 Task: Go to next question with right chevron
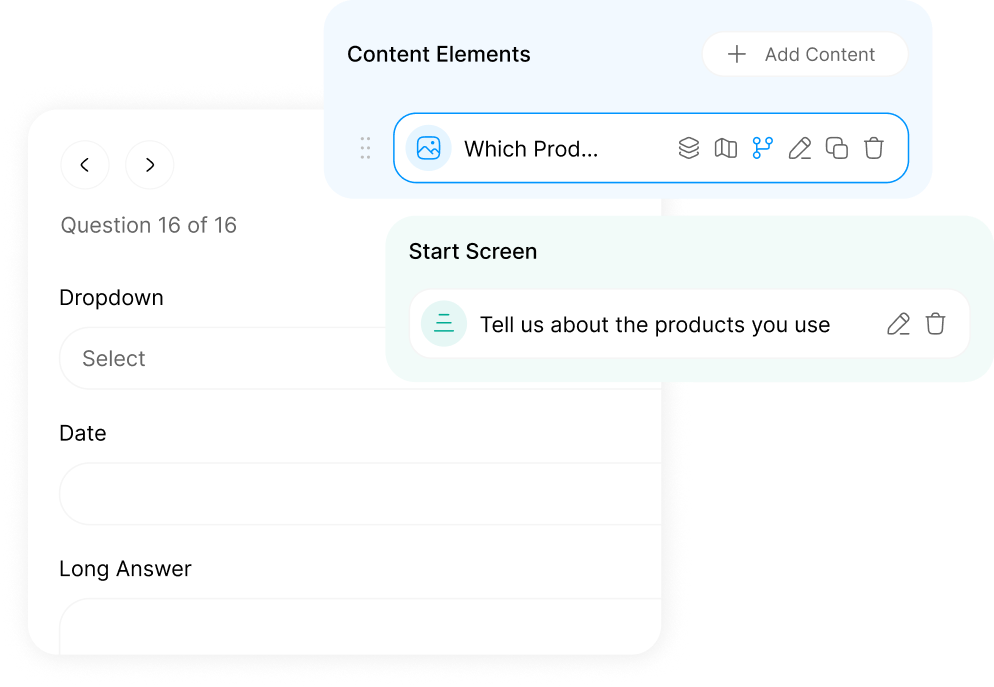click(150, 165)
